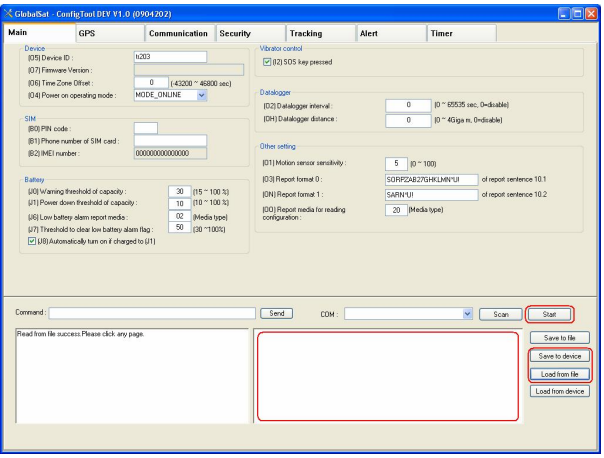This screenshot has width=604, height=458.
Task: Click the device response output area
Action: point(388,376)
